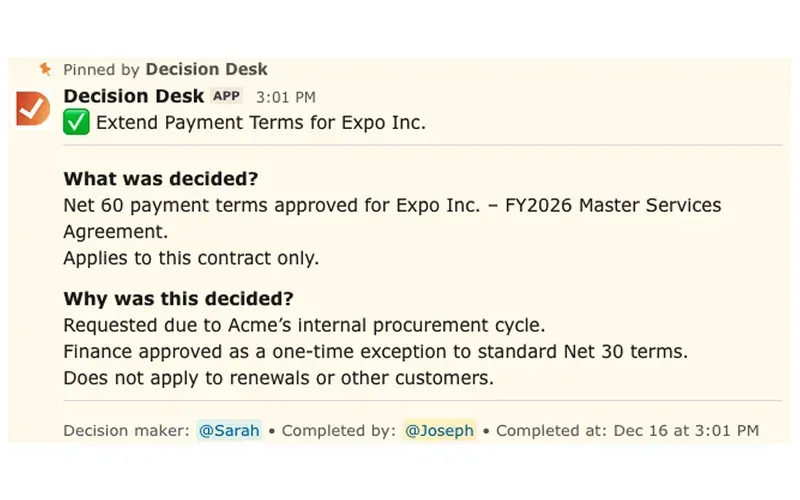Viewport: 800px width, 500px height.
Task: Click the orange pin icon above the message
Action: coord(44,69)
